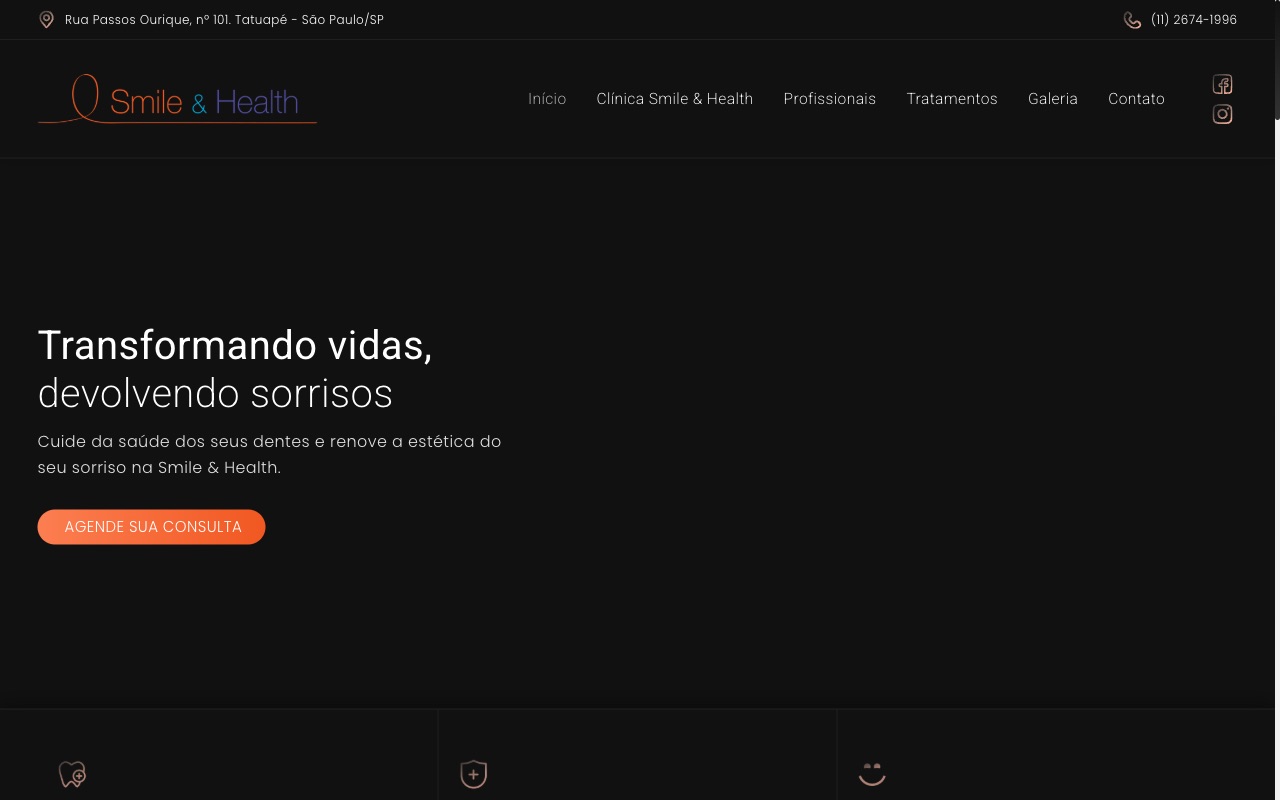Image resolution: width=1280 pixels, height=800 pixels.
Task: Open the Facebook page icon
Action: point(1222,84)
